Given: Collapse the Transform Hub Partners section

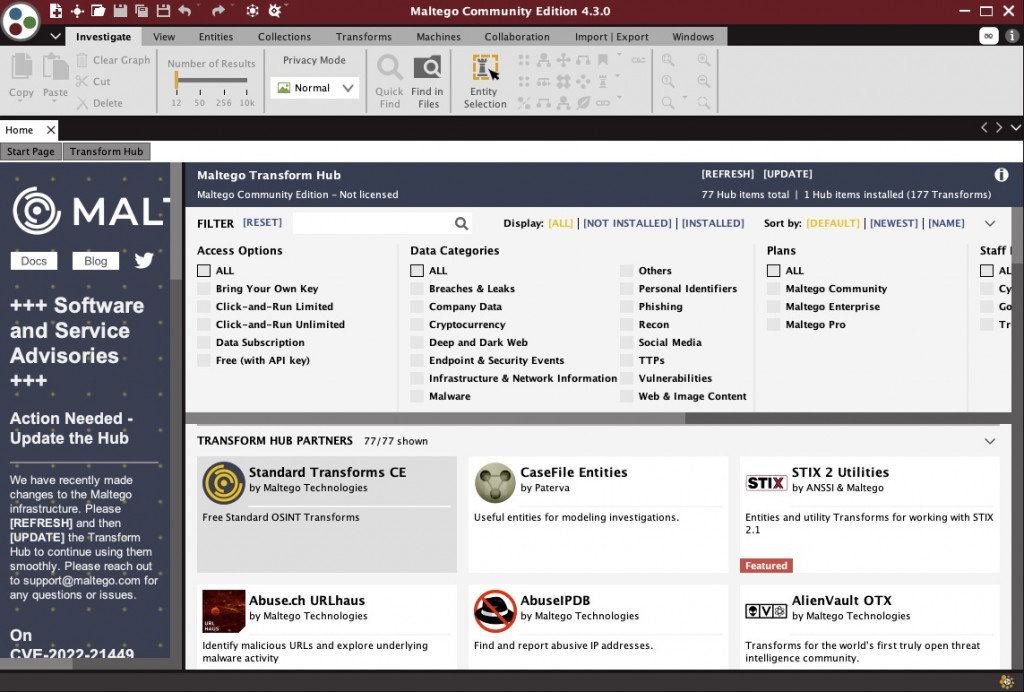Looking at the screenshot, I should pyautogui.click(x=990, y=441).
